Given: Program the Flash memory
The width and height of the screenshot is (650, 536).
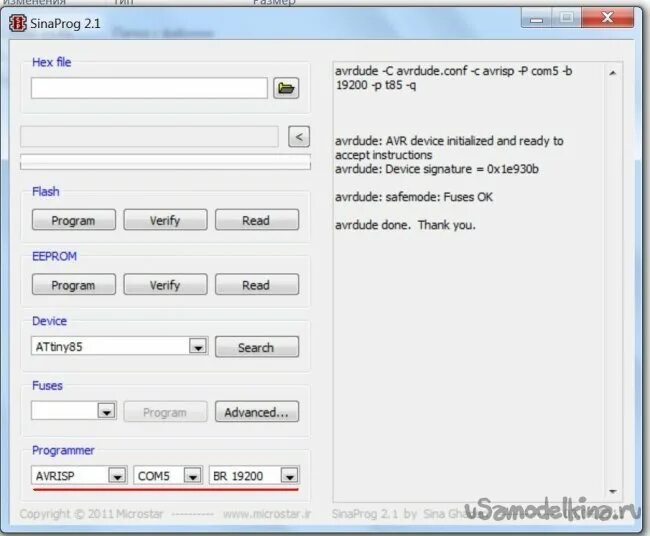Looking at the screenshot, I should (x=74, y=220).
